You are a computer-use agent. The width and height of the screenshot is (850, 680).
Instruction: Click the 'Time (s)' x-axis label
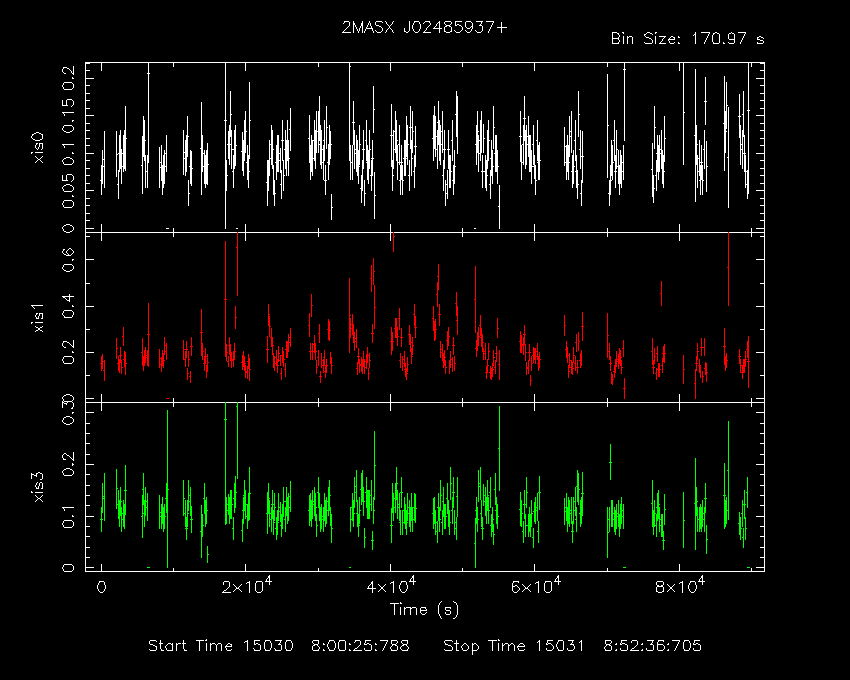pos(424,610)
